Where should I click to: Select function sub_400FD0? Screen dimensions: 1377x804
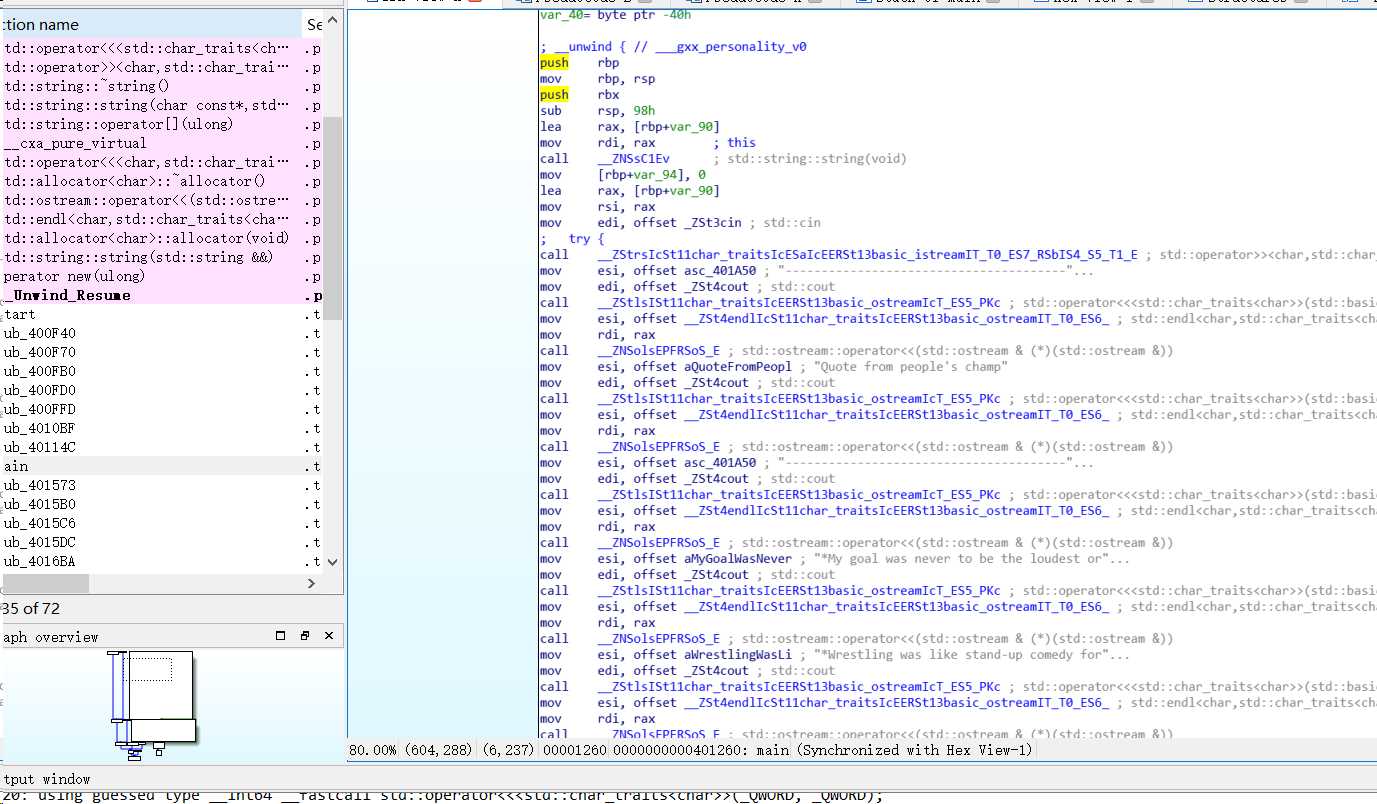pos(162,390)
